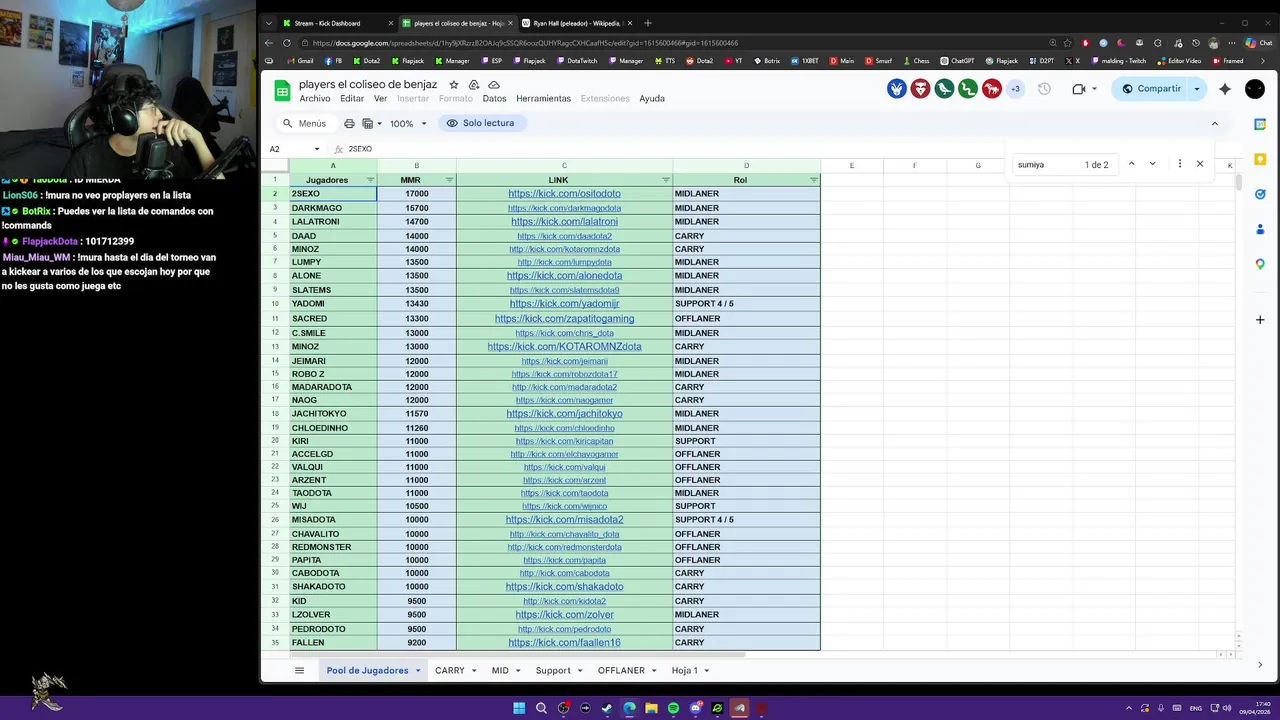This screenshot has width=1280, height=720.
Task: Open Windows Start menu
Action: point(519,708)
